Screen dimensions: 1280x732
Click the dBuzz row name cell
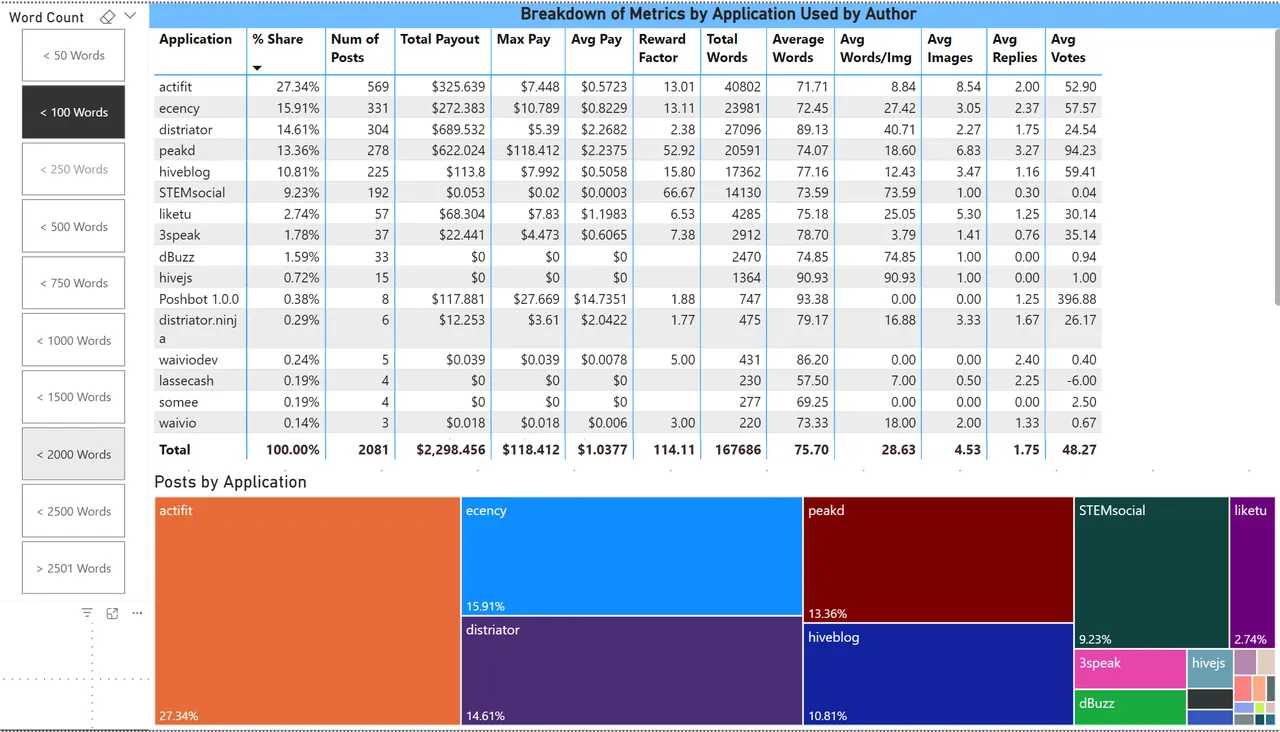pyautogui.click(x=178, y=256)
